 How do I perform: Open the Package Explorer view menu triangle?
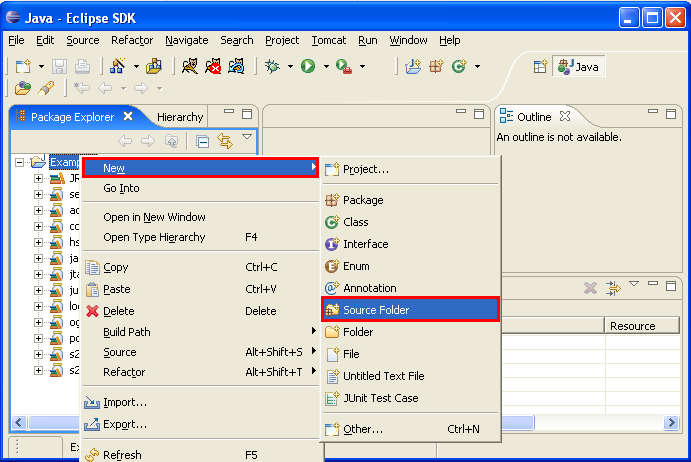pos(247,138)
